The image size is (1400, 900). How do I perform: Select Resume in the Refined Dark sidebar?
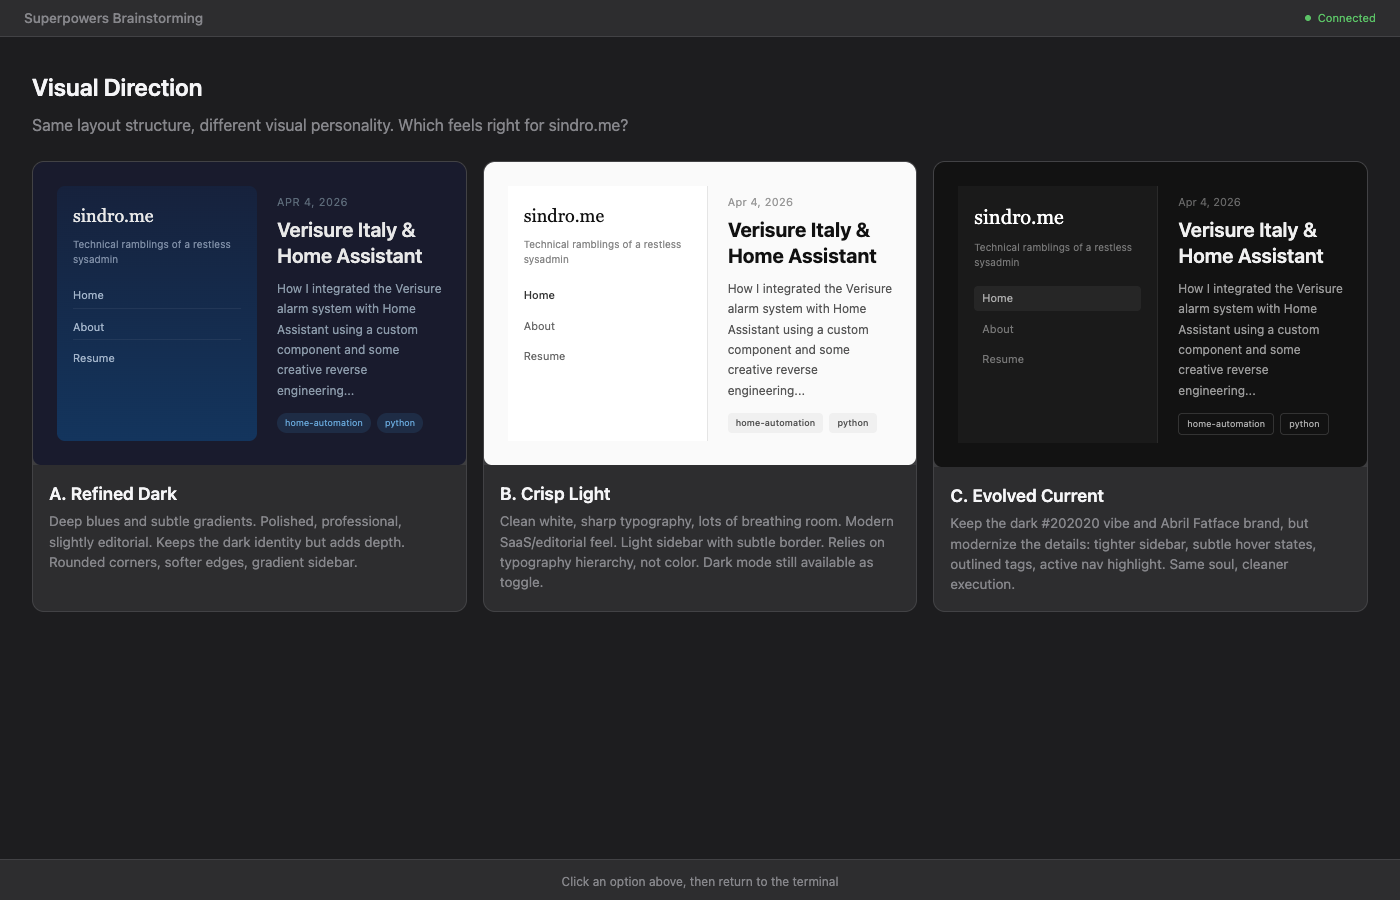pyautogui.click(x=94, y=358)
